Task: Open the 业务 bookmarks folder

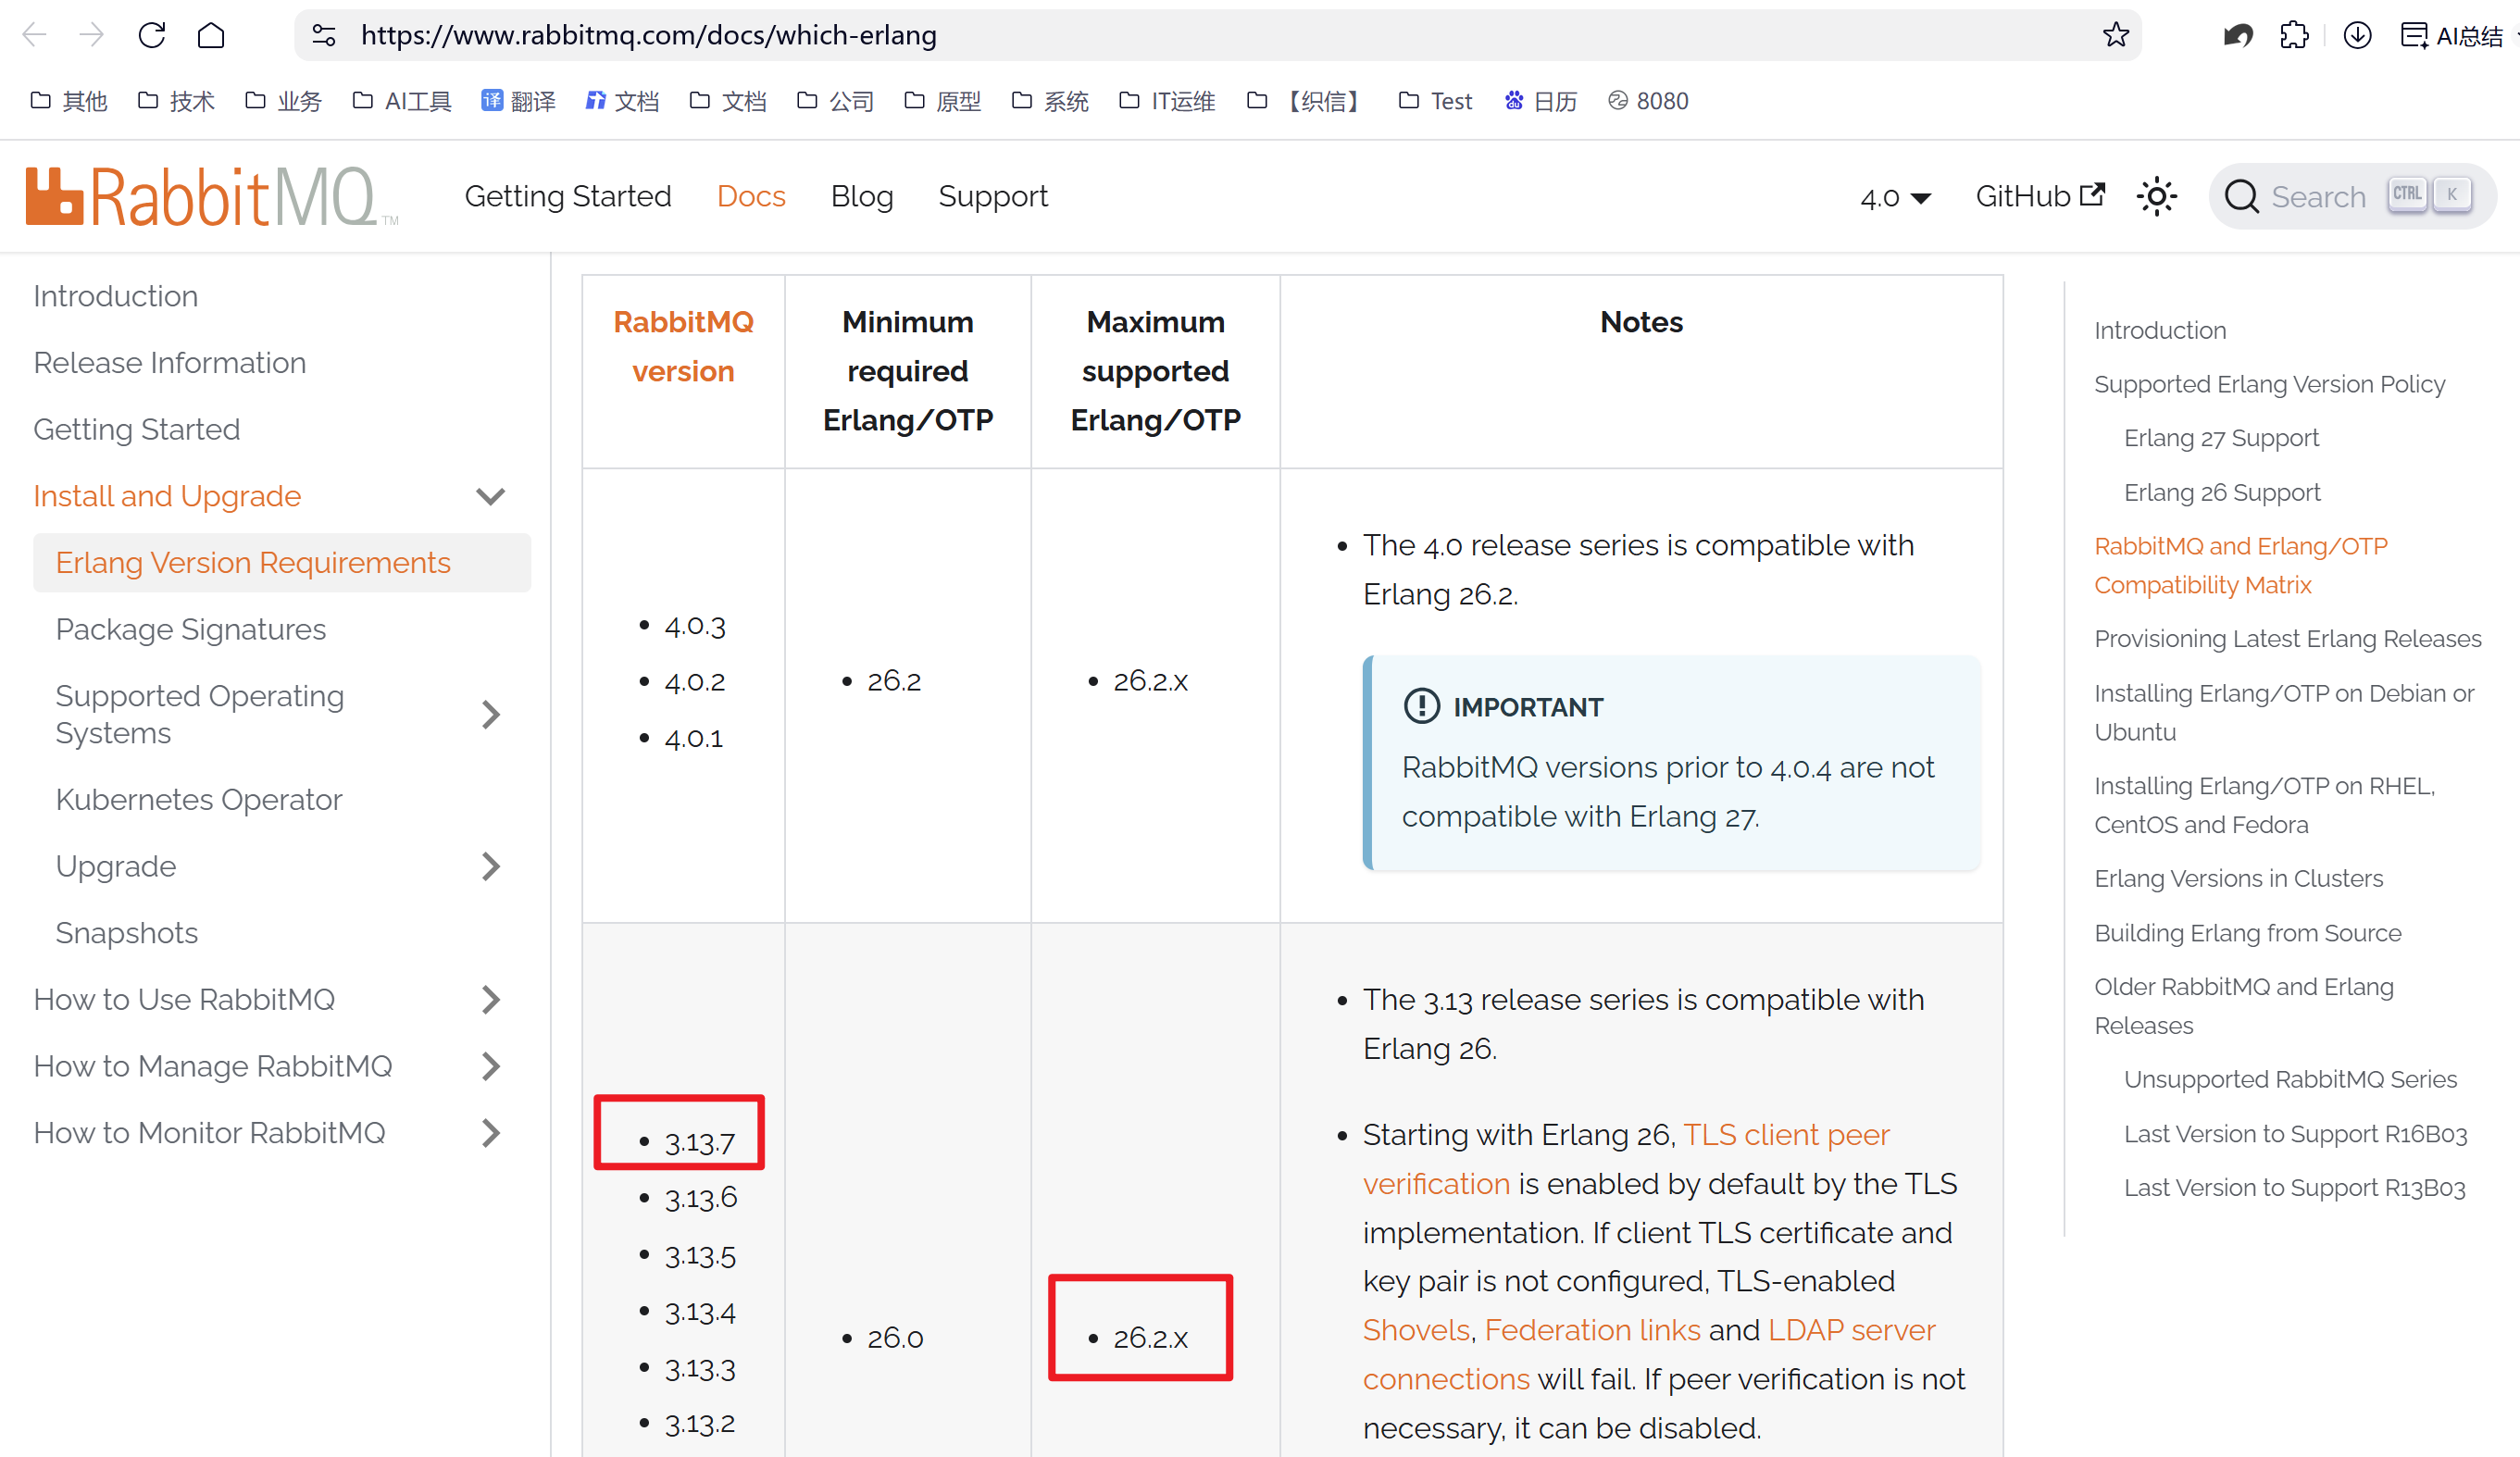Action: tap(283, 101)
